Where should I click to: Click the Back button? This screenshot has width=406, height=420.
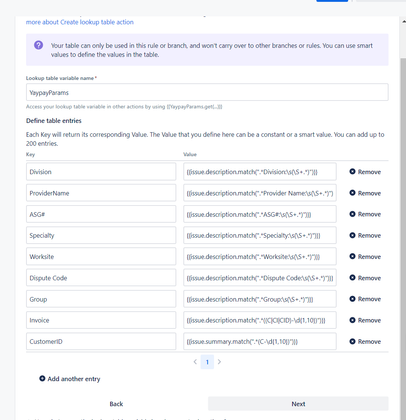(116, 404)
